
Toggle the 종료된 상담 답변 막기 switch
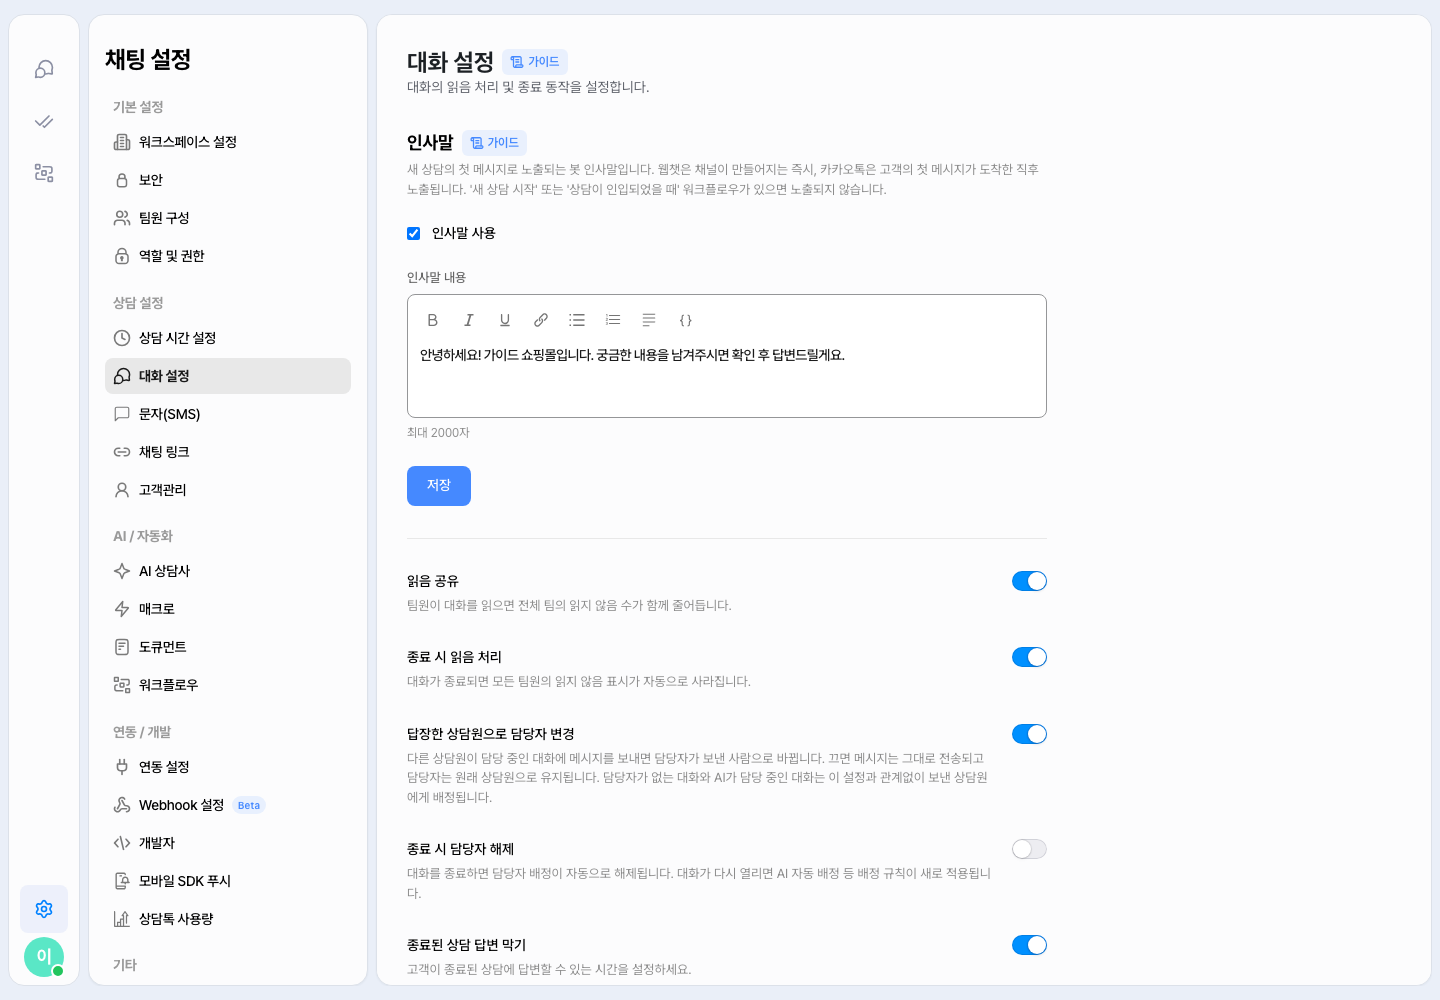[1029, 945]
